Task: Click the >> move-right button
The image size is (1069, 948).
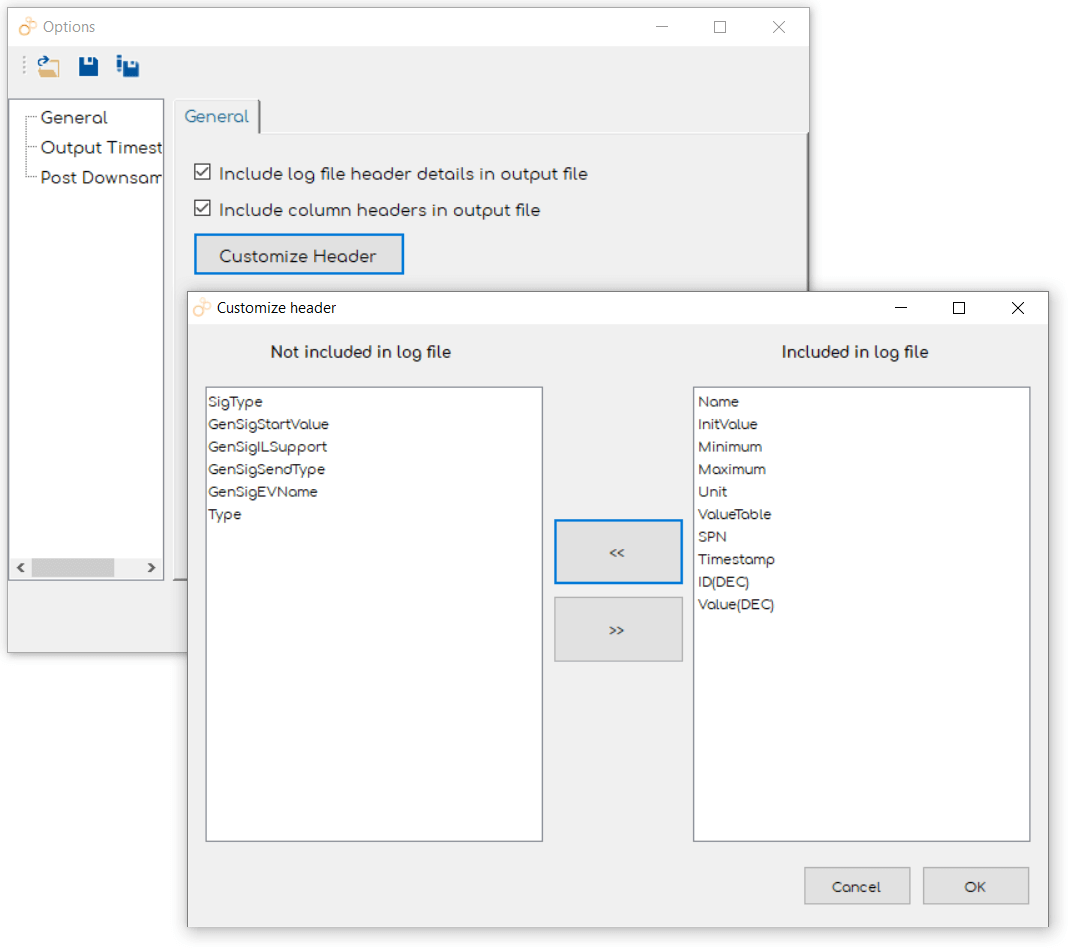Action: click(618, 630)
